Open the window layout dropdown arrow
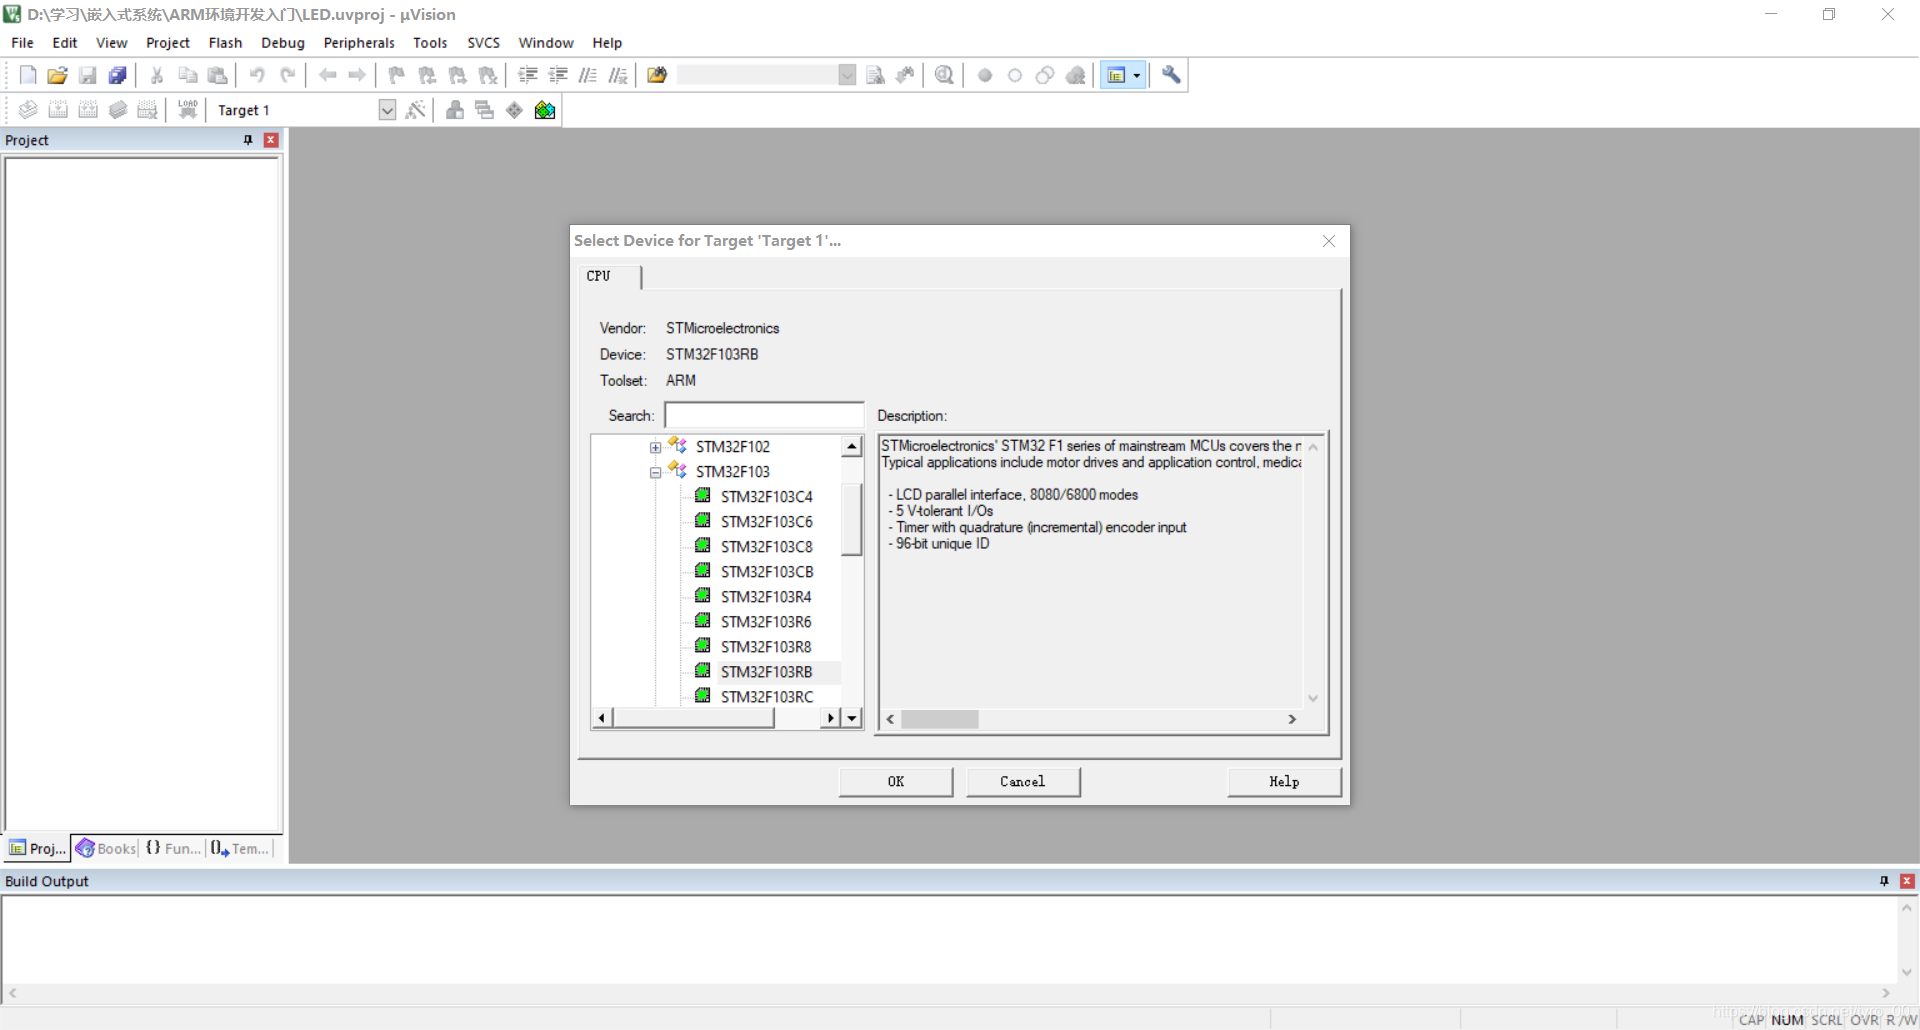This screenshot has width=1920, height=1030. (1137, 75)
